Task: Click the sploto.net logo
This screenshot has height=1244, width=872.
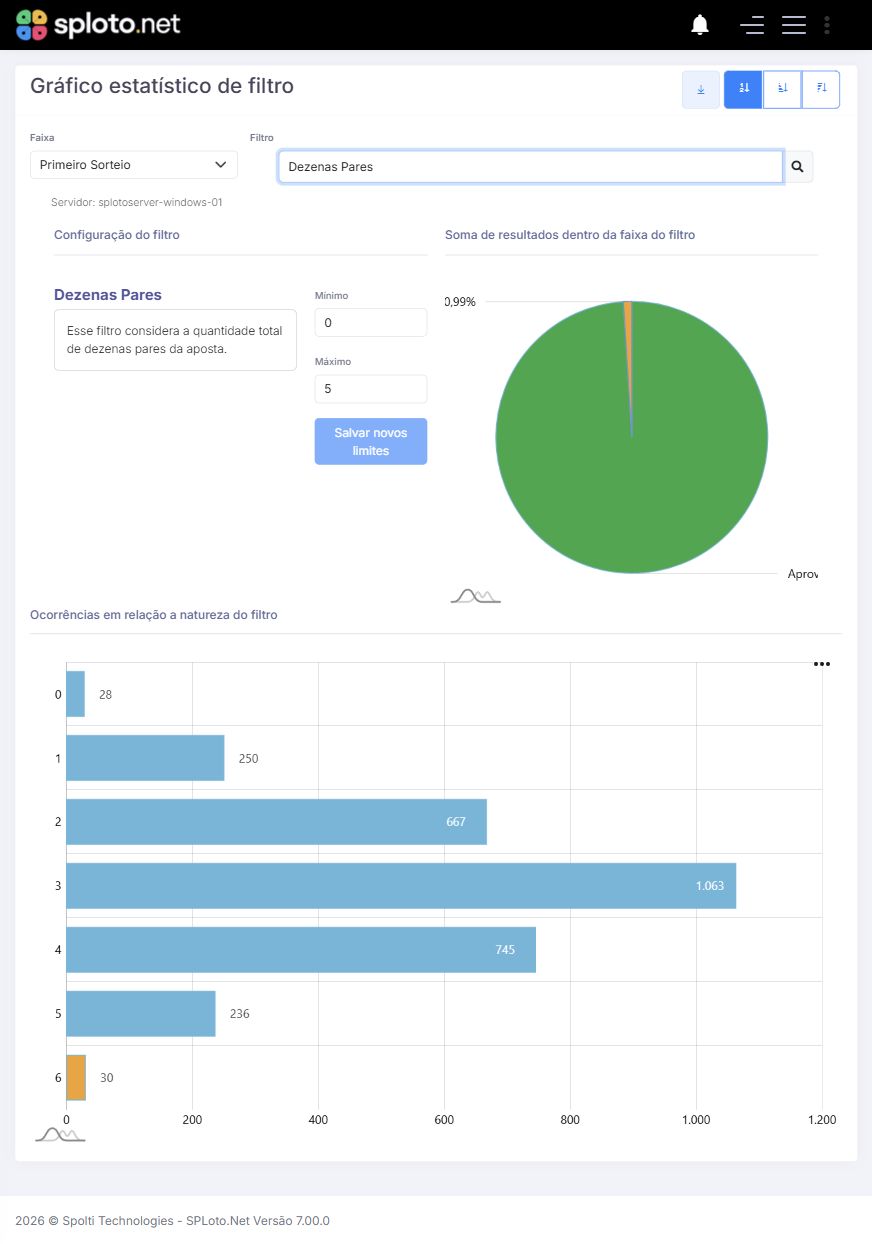Action: [x=98, y=25]
